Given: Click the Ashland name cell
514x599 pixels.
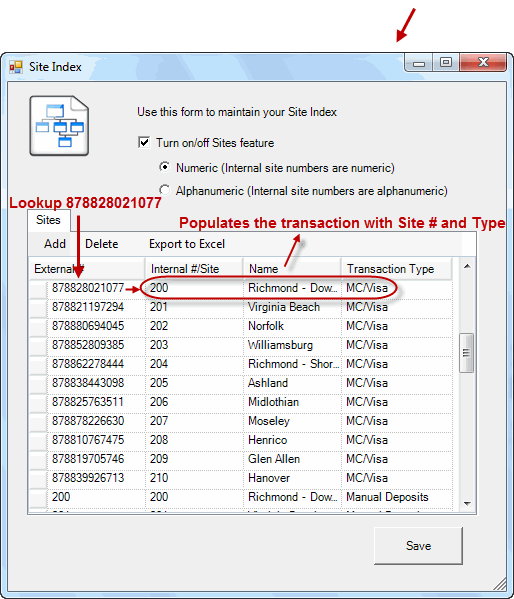Looking at the screenshot, I should tap(292, 385).
